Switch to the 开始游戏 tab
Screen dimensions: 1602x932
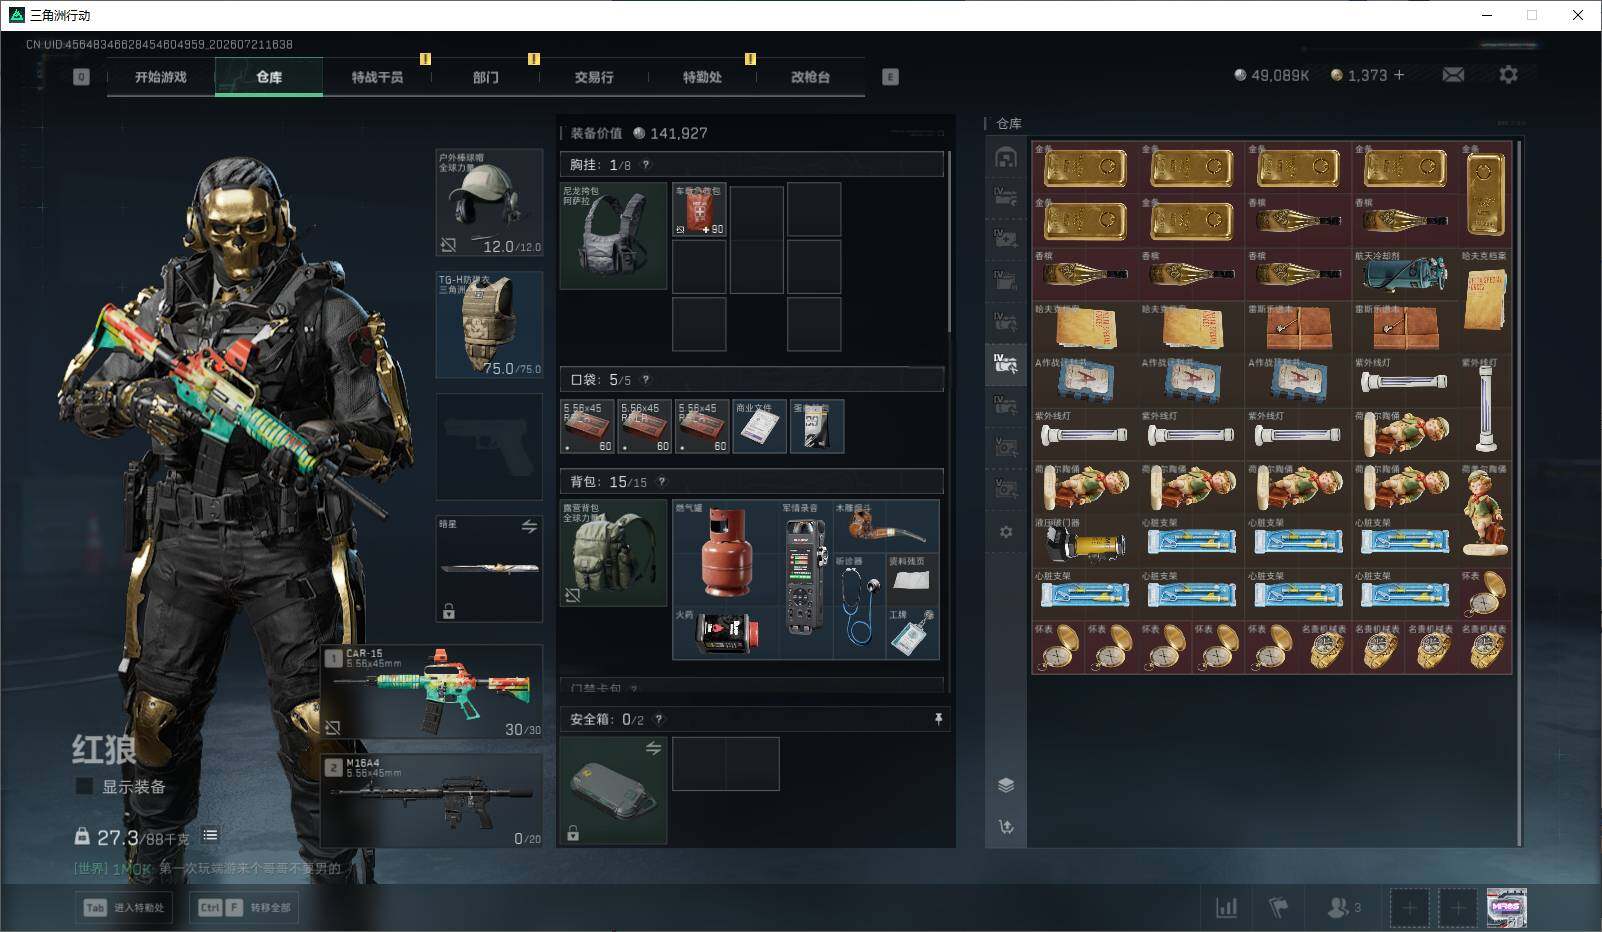click(x=161, y=77)
